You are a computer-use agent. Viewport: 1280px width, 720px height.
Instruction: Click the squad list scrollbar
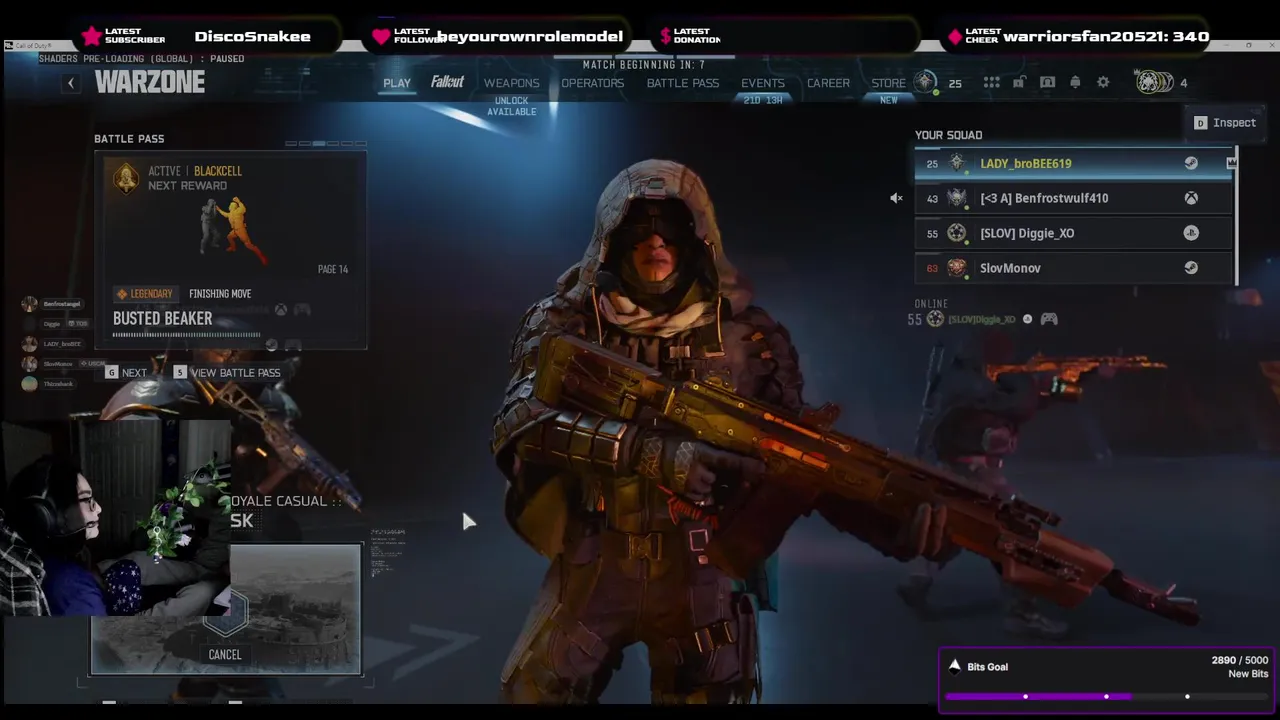point(1237,216)
